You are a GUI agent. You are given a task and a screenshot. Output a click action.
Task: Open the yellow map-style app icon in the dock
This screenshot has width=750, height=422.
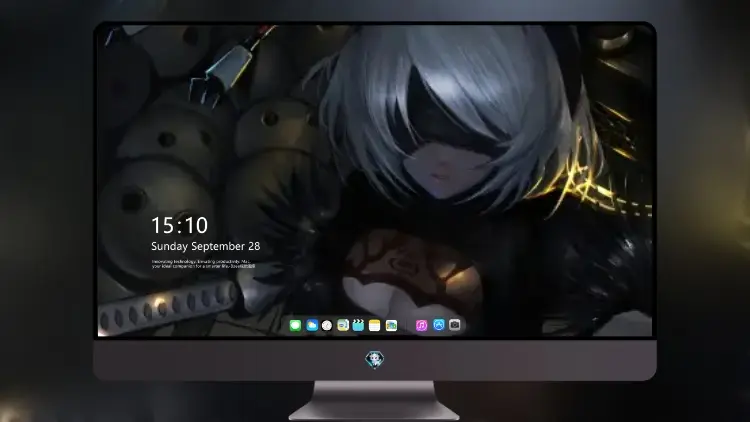tap(343, 325)
